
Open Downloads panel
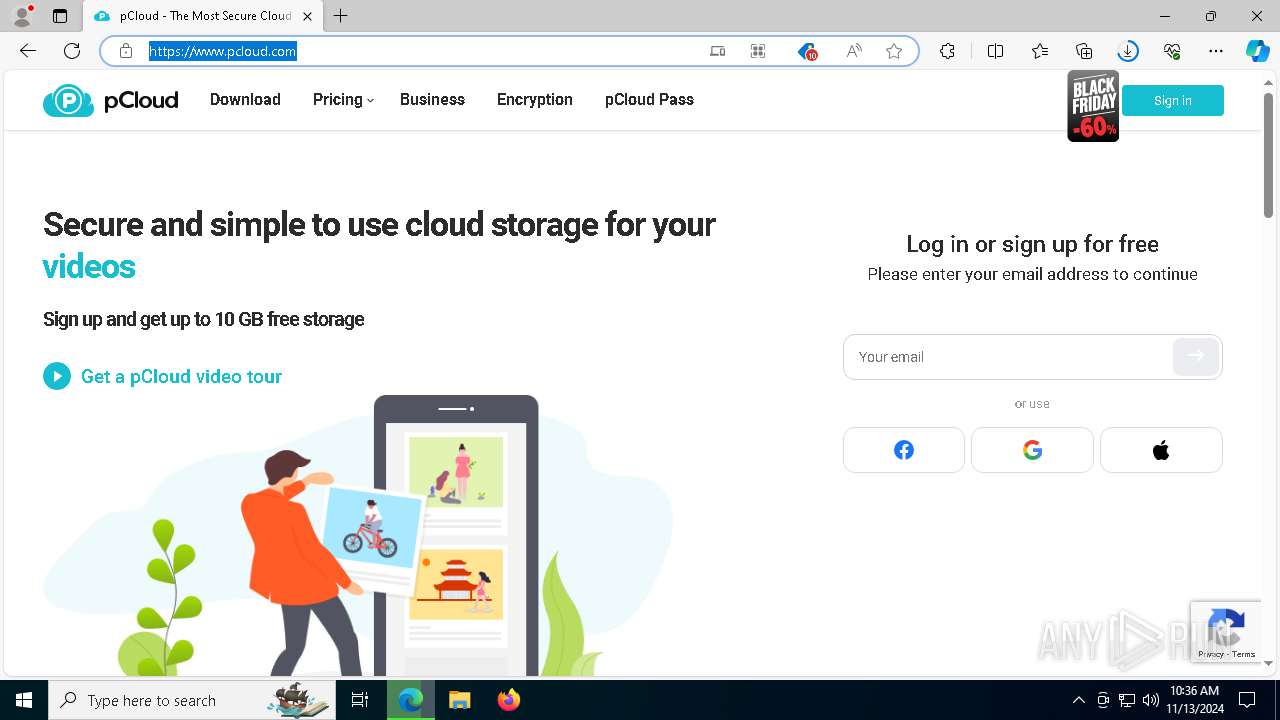click(1128, 51)
